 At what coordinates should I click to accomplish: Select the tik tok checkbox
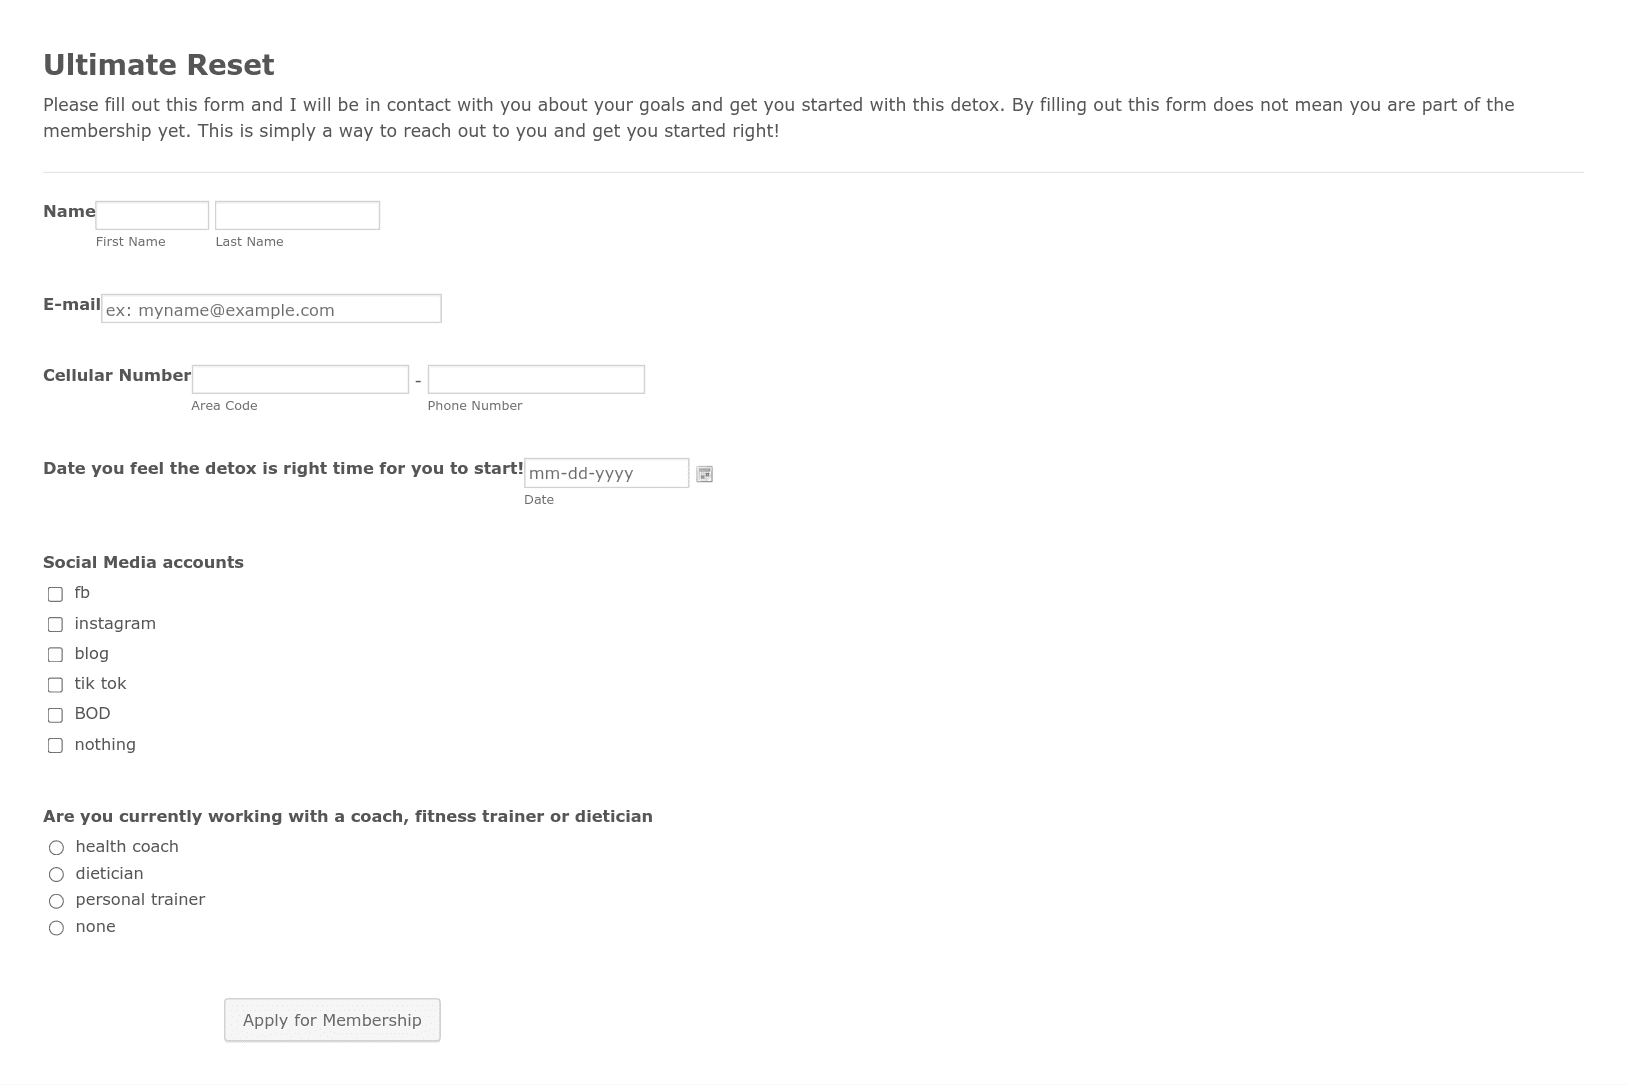(55, 684)
